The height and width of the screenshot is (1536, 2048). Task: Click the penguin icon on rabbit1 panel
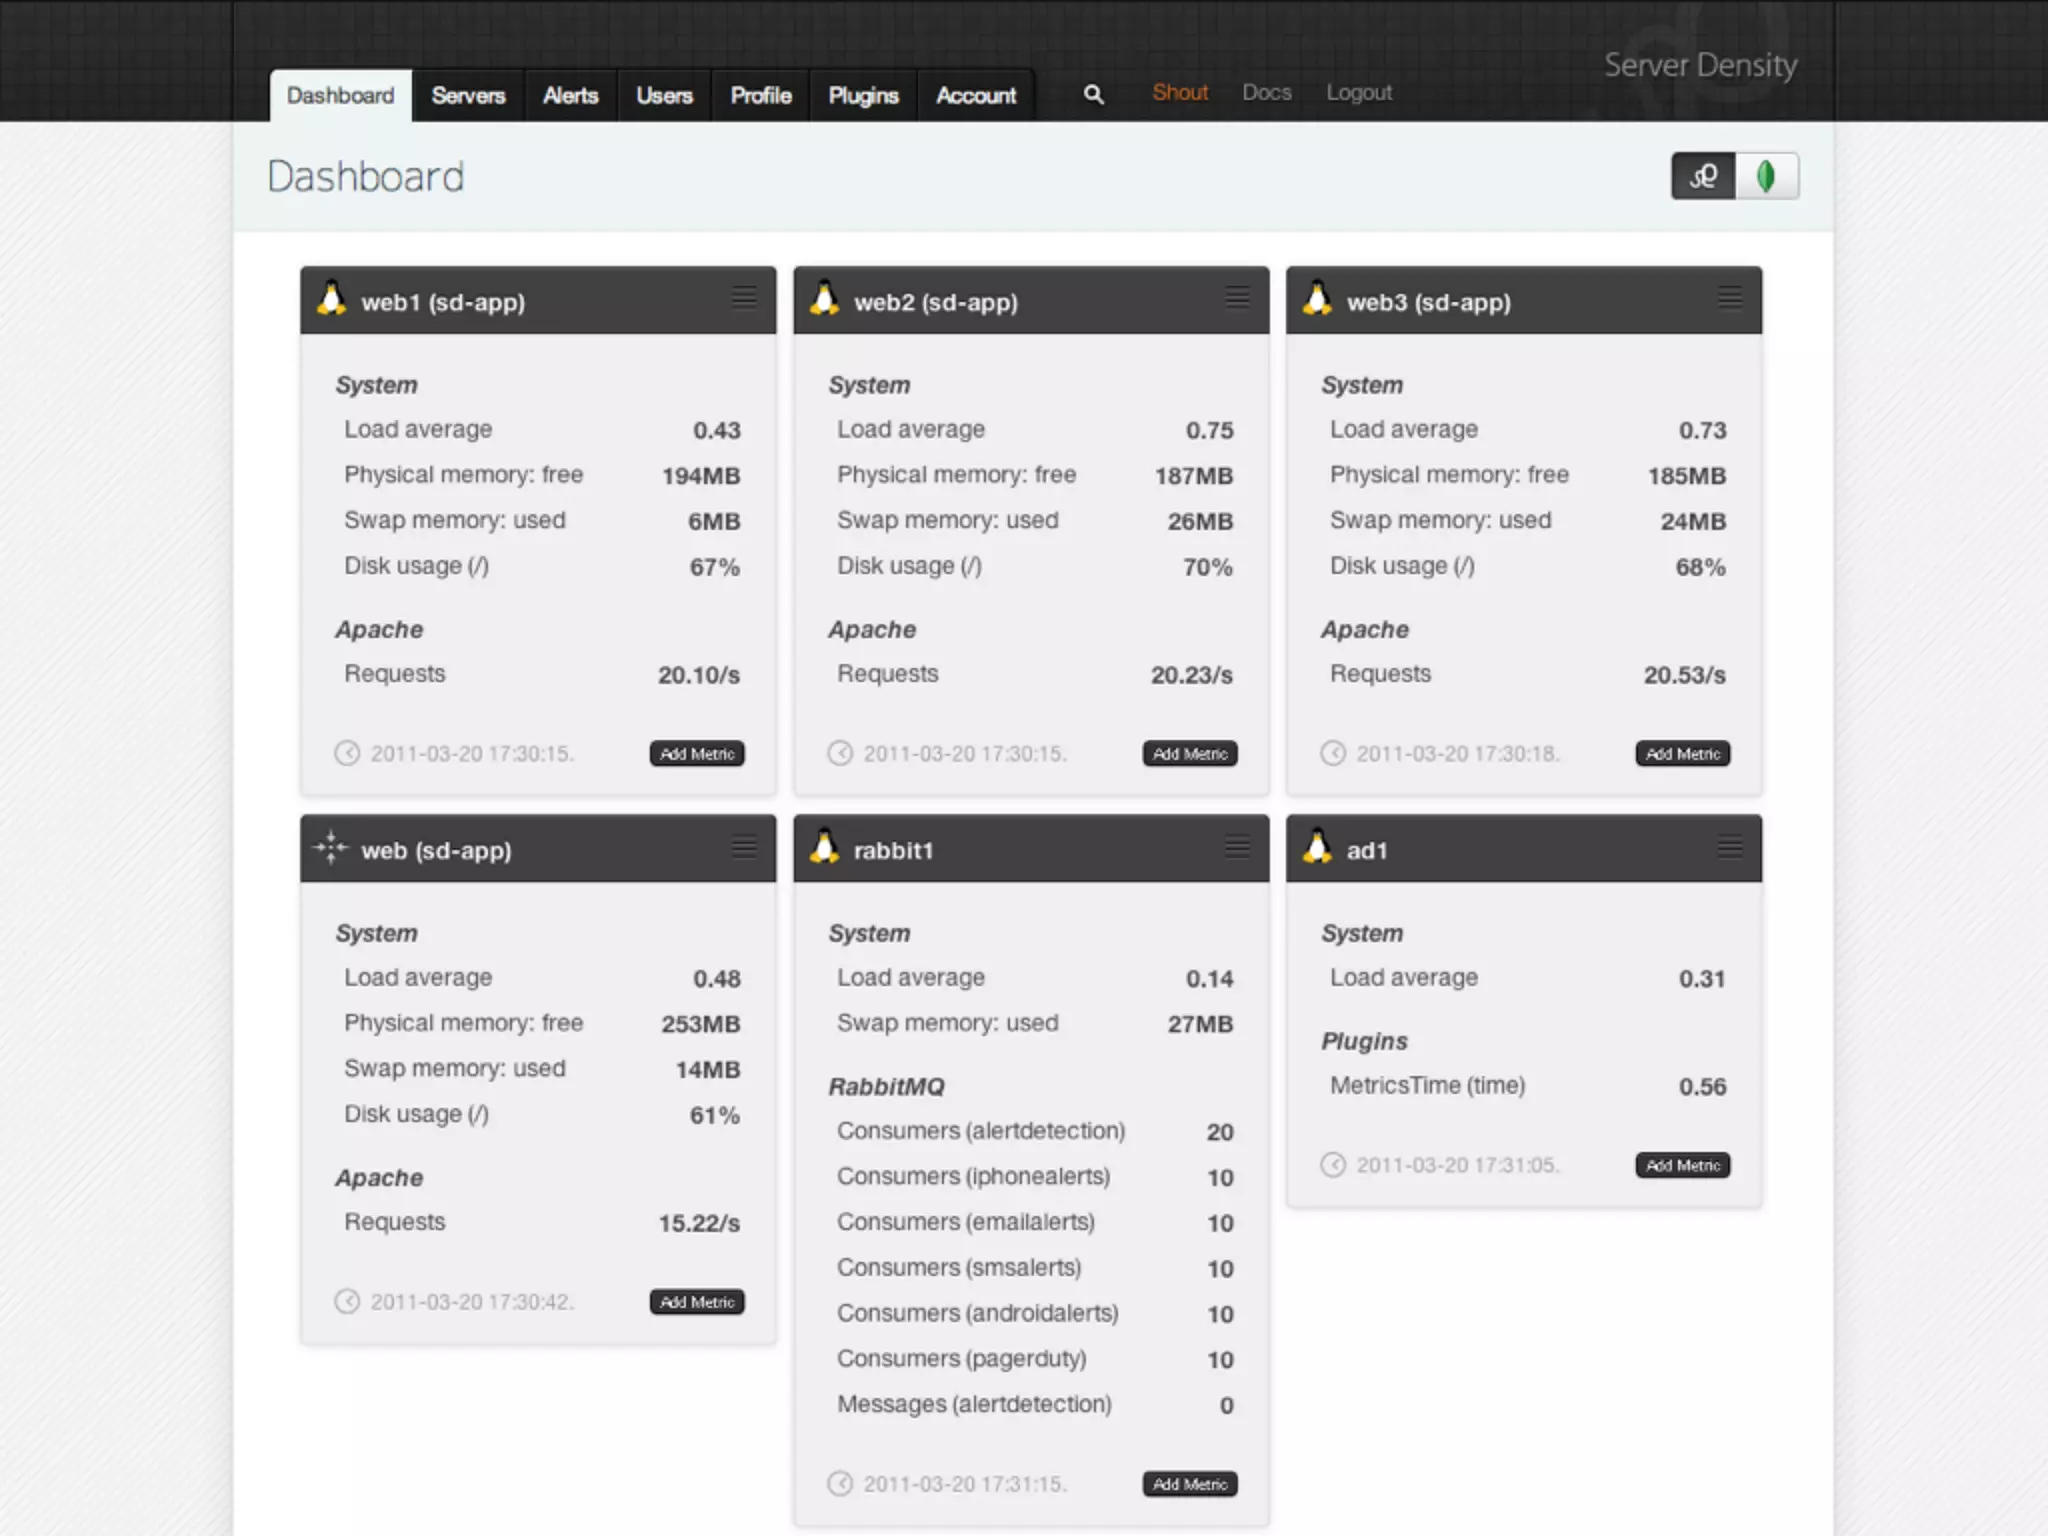point(824,847)
